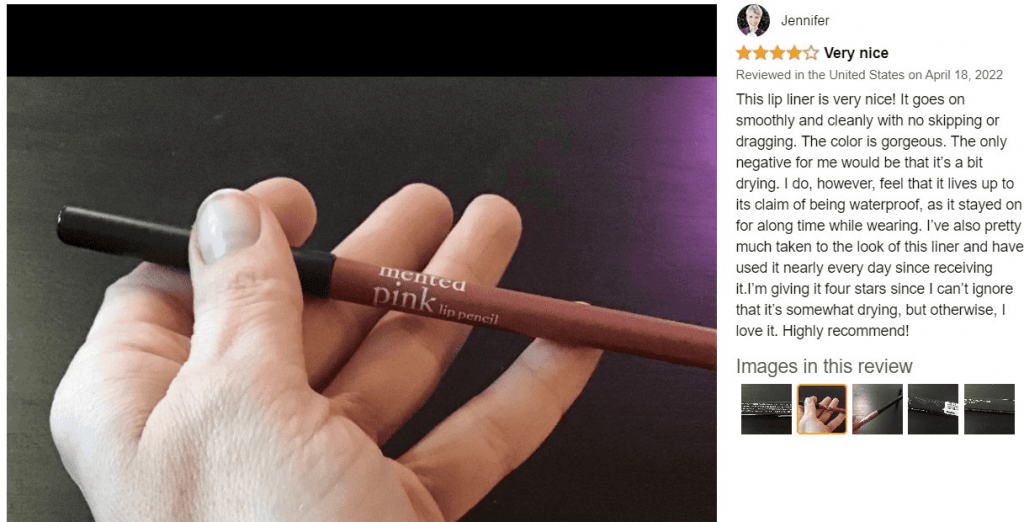The width and height of the screenshot is (1024, 522).
Task: Click the fourth filled rating star
Action: click(x=793, y=53)
